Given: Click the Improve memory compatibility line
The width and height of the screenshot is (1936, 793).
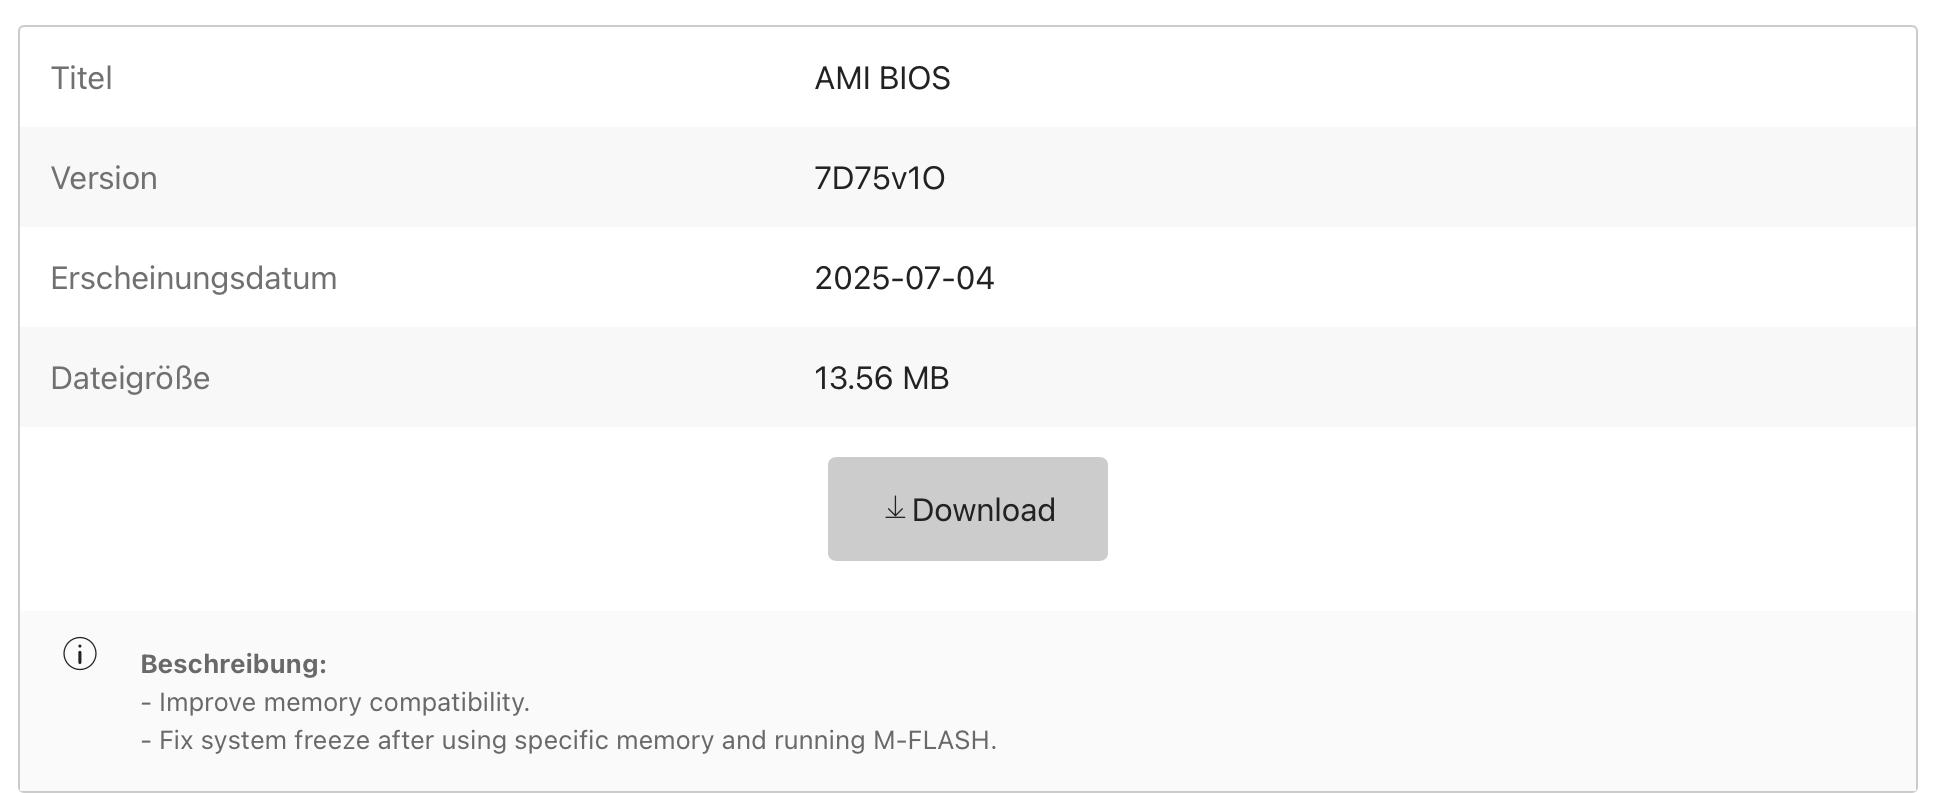Looking at the screenshot, I should tap(335, 702).
